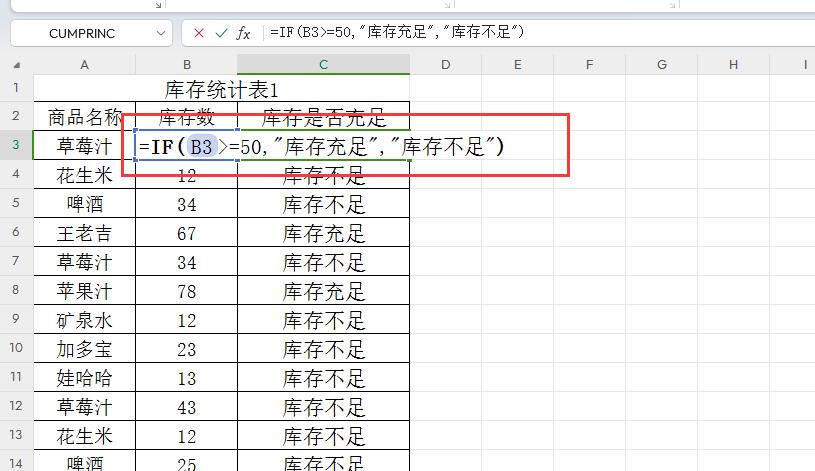The image size is (815, 471).
Task: Select column G header
Action: tap(662, 64)
